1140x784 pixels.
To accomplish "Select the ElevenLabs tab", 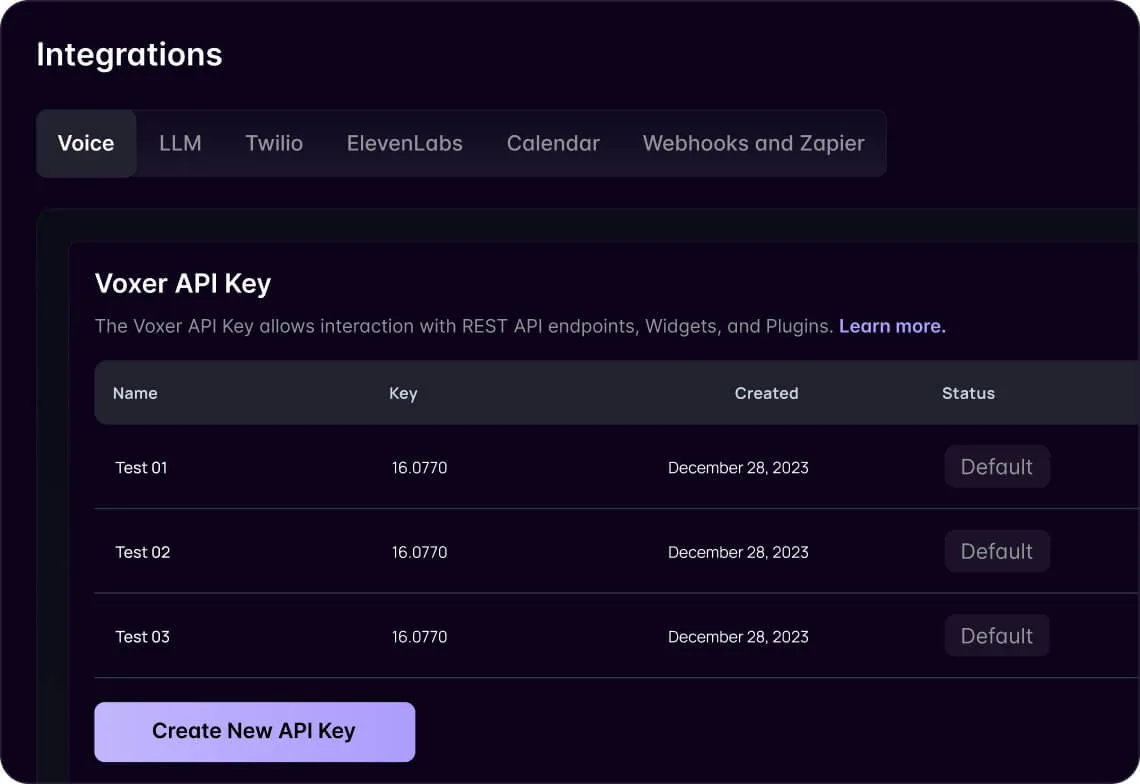I will click(404, 143).
